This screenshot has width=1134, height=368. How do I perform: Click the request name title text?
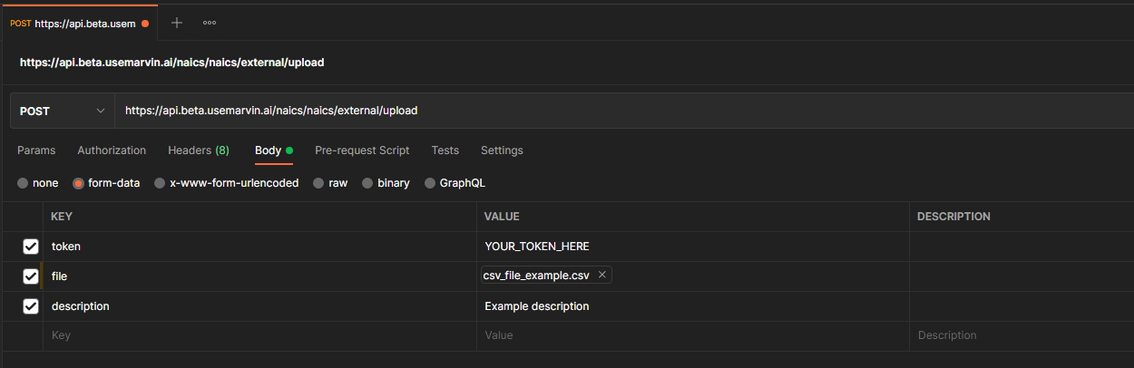[x=172, y=62]
